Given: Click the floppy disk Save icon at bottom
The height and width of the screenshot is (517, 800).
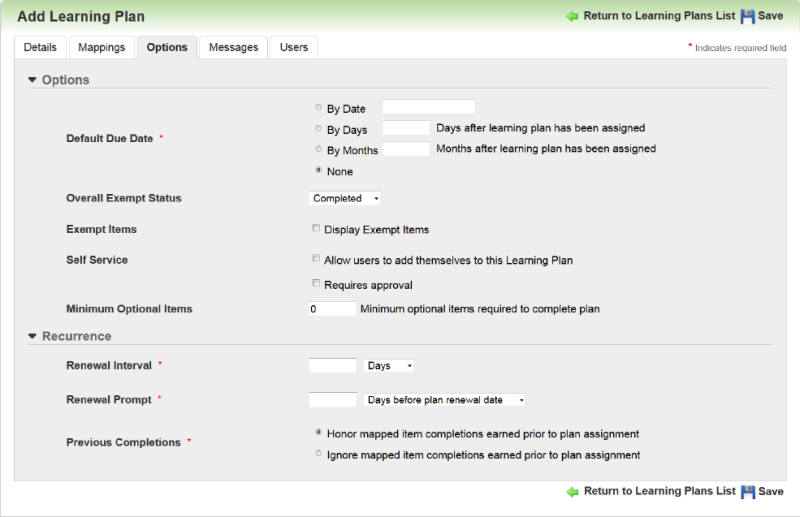Looking at the screenshot, I should coord(748,491).
